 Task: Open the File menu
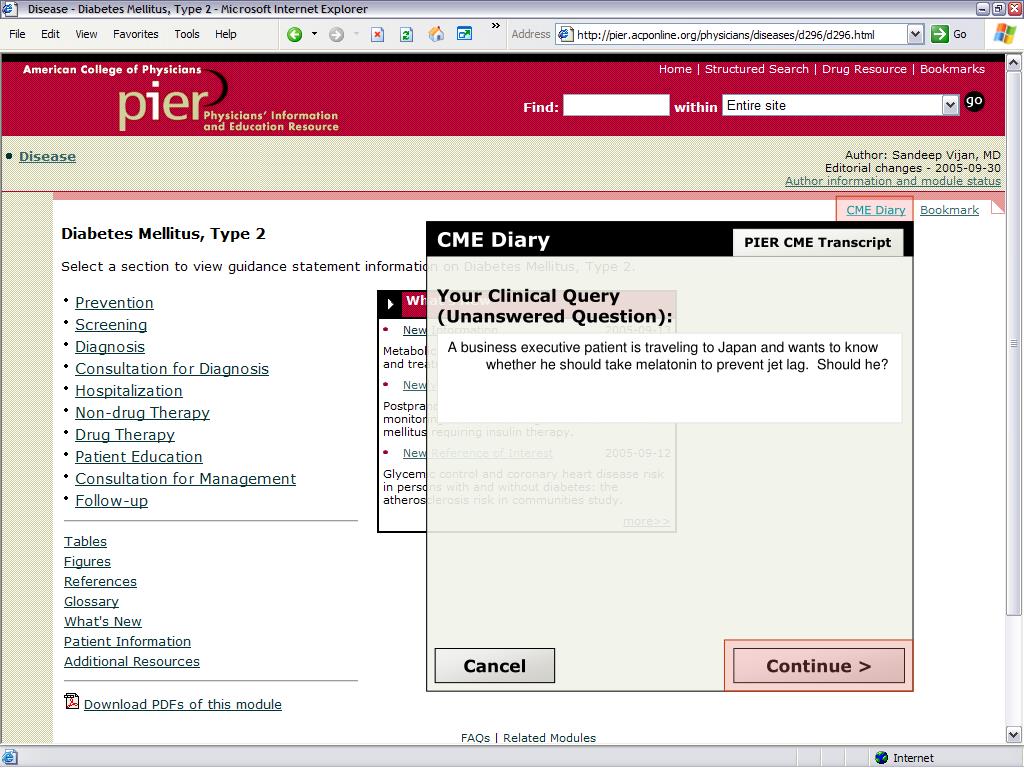18,34
